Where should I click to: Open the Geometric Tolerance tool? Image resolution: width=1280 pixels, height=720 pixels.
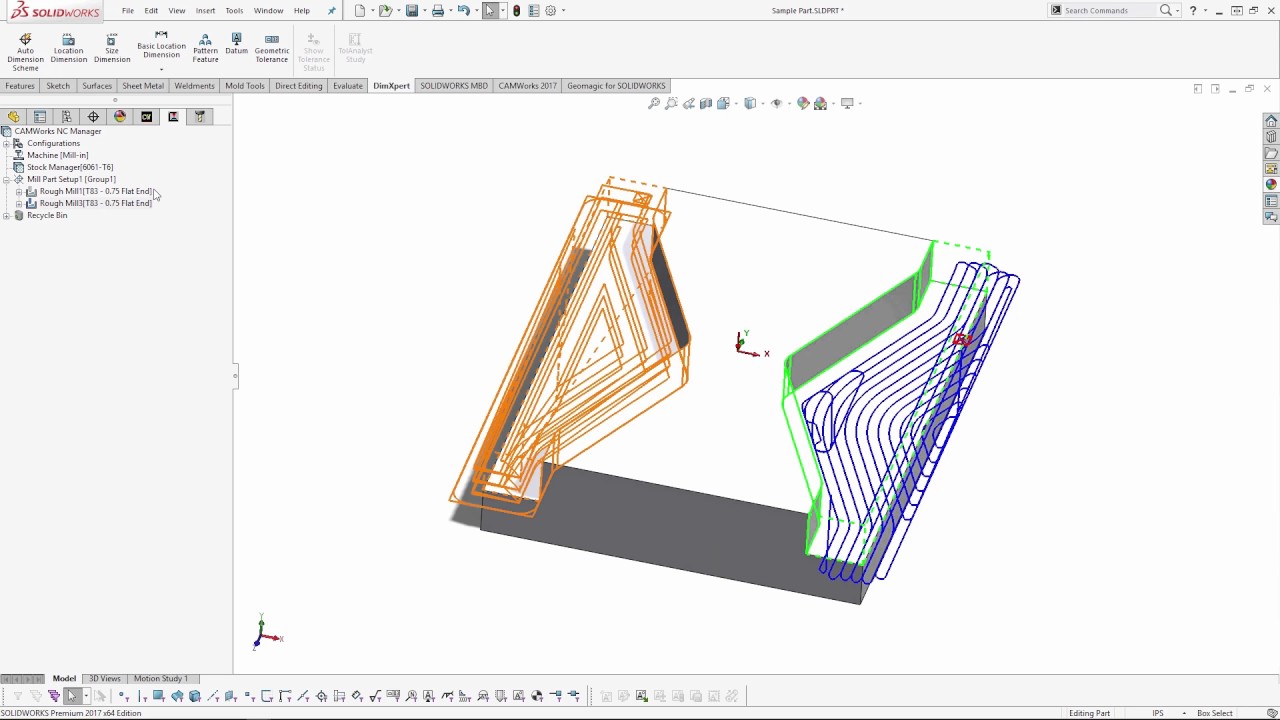(272, 48)
